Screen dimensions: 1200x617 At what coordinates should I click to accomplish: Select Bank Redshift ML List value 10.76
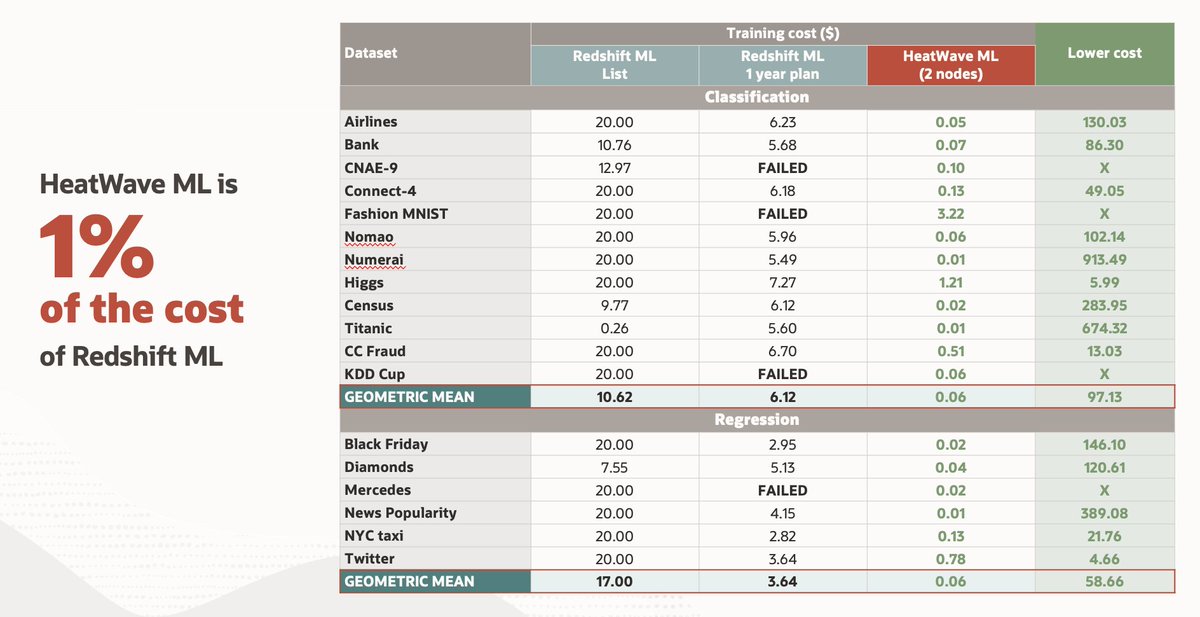click(614, 145)
